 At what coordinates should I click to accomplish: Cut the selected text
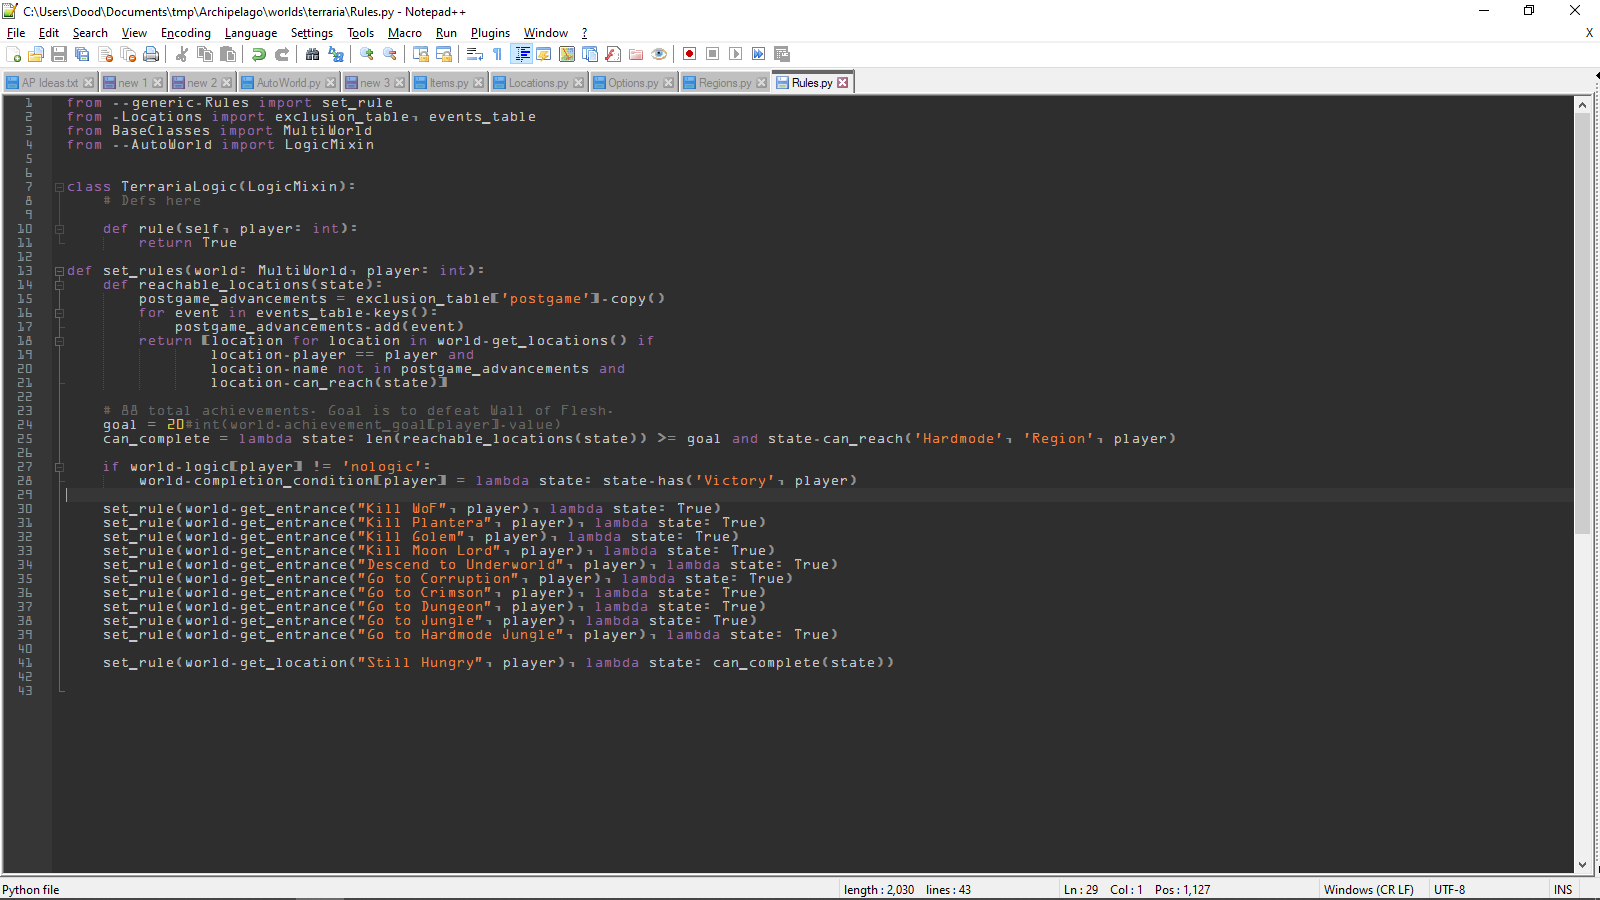(x=181, y=55)
